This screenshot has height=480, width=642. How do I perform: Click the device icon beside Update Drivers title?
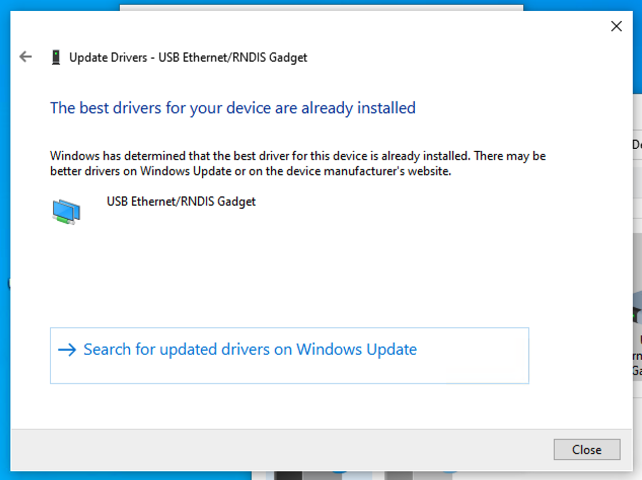click(56, 57)
